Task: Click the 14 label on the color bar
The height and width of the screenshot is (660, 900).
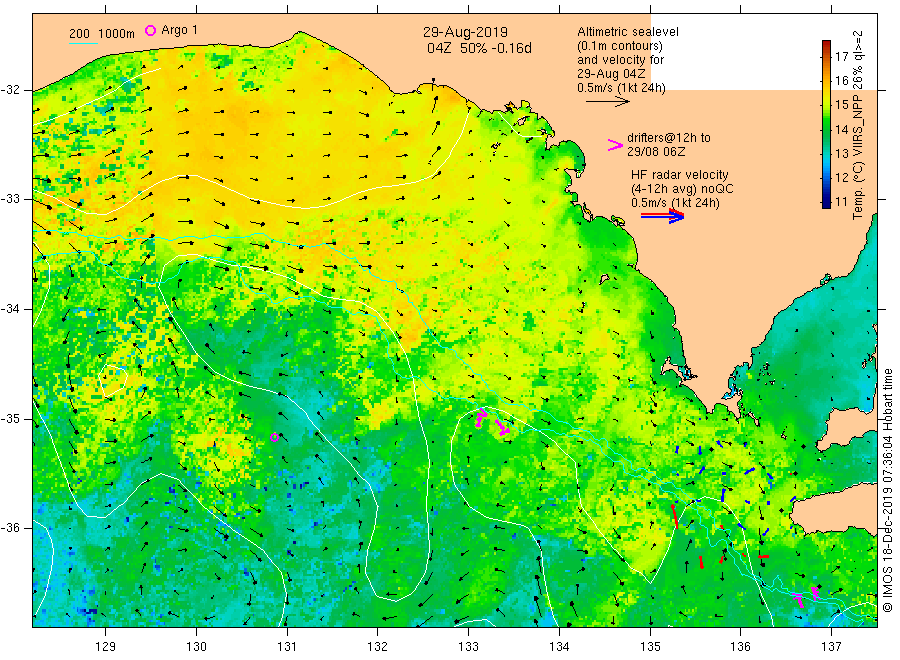Action: click(841, 129)
